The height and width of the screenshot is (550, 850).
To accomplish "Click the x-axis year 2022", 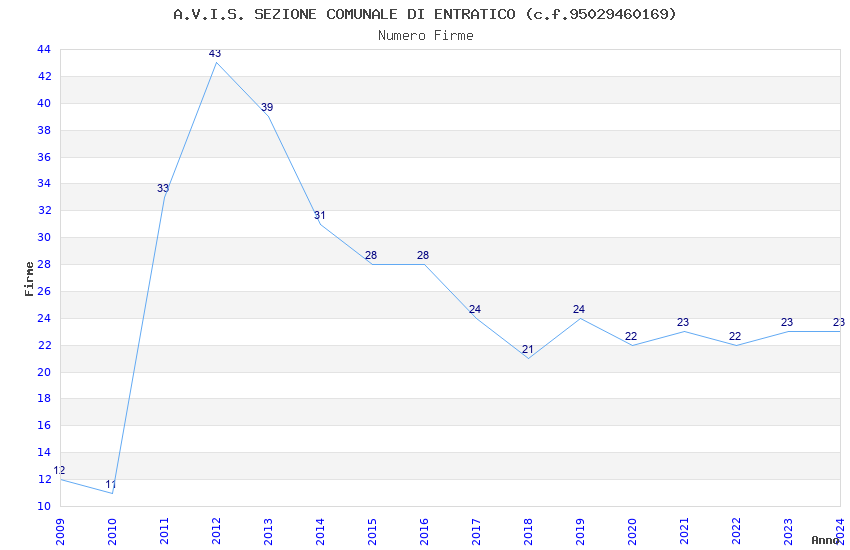I will tap(736, 532).
